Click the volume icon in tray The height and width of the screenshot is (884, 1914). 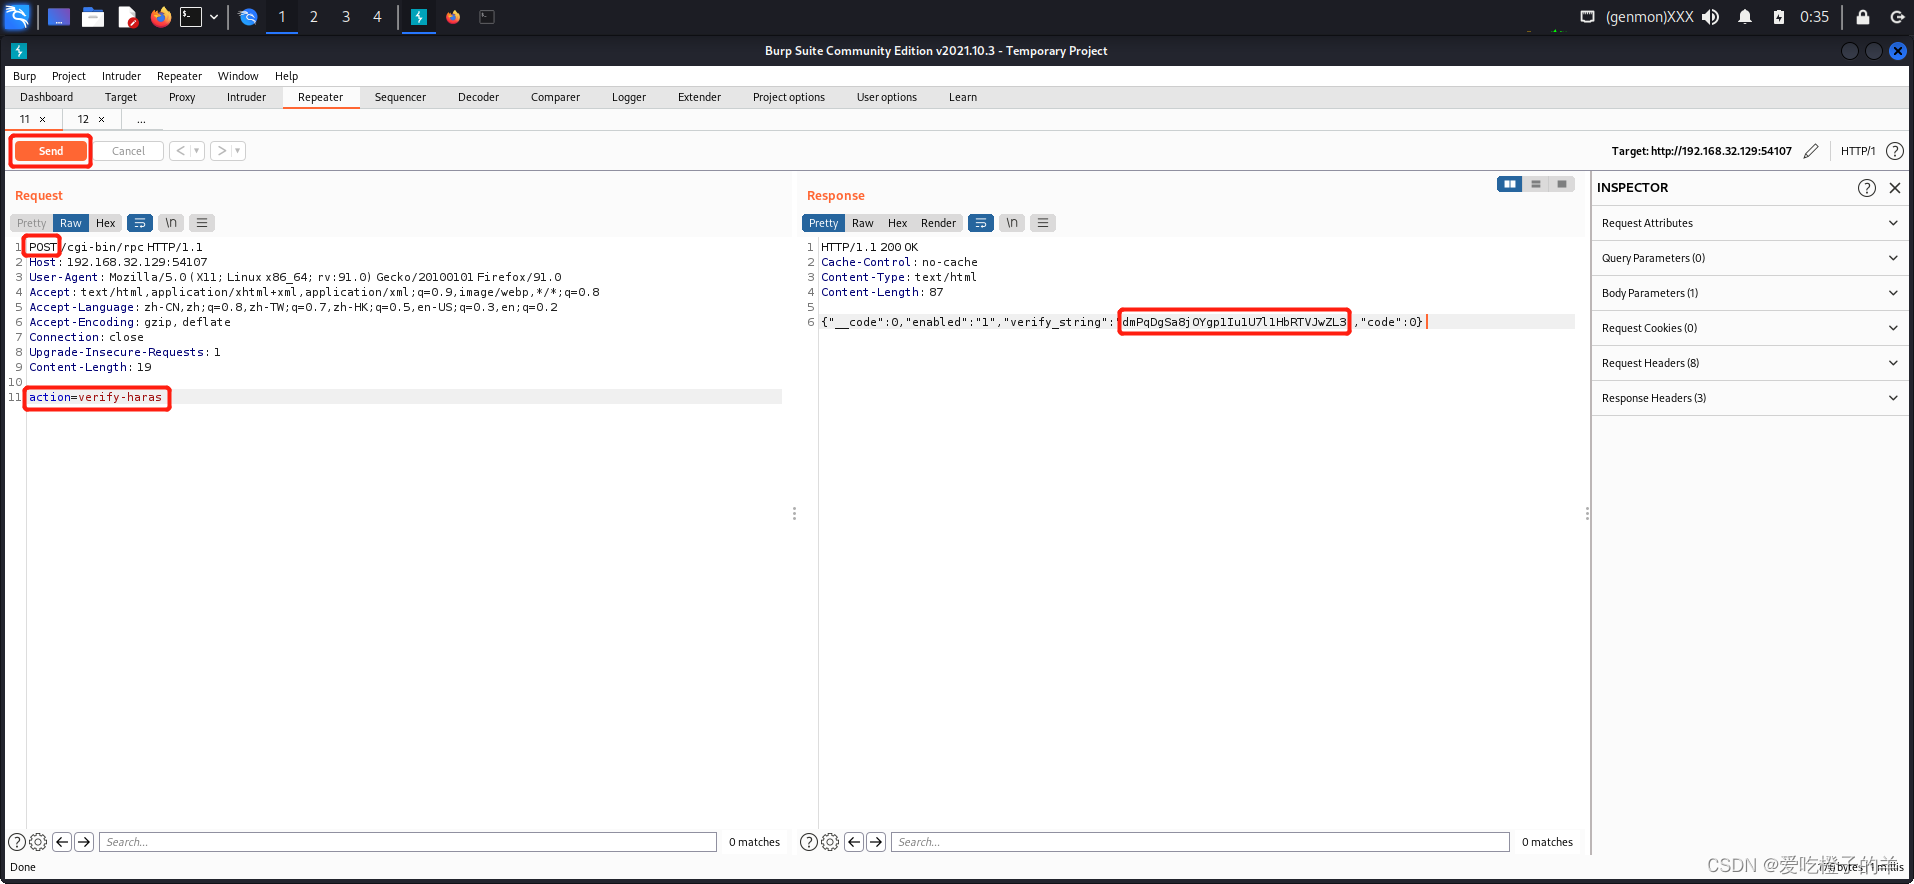coord(1711,17)
